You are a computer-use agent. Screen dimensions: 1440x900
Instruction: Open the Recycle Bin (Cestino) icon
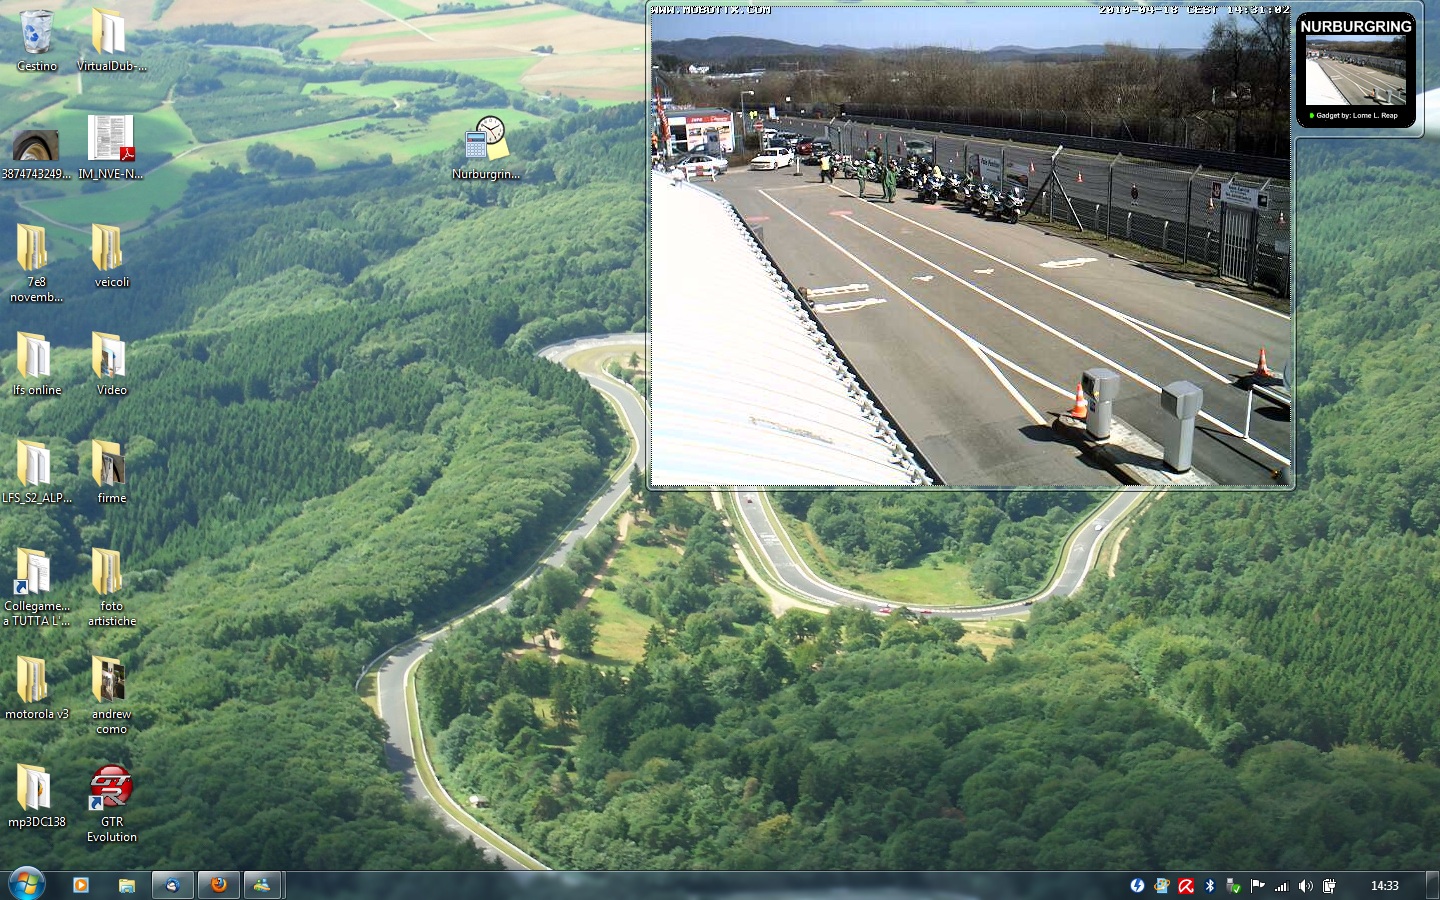coord(36,35)
